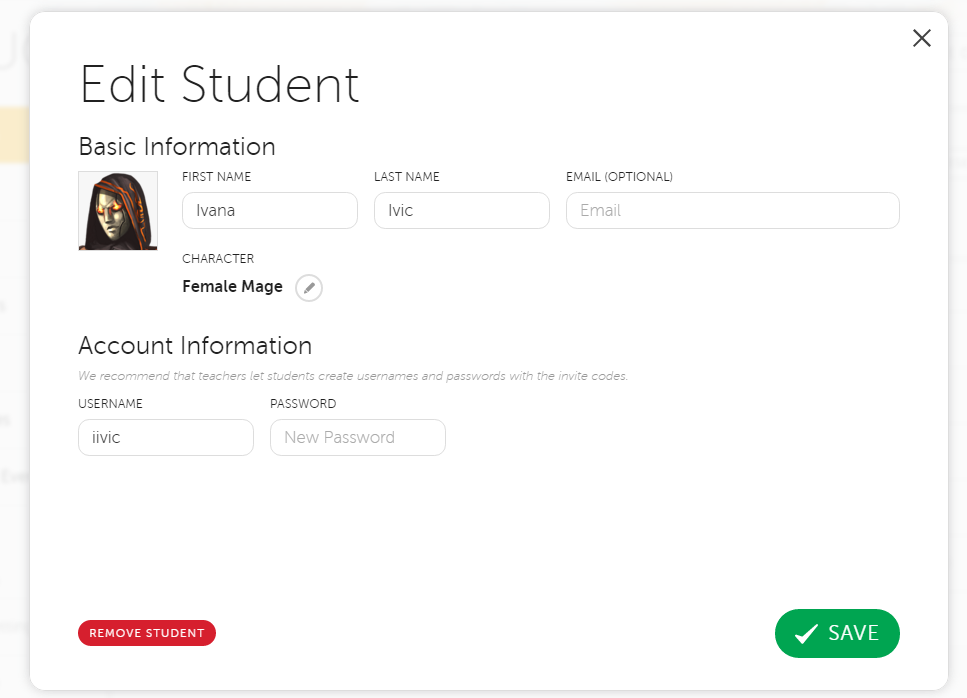
Task: Focus the First Name field containing Ivana
Action: click(269, 211)
